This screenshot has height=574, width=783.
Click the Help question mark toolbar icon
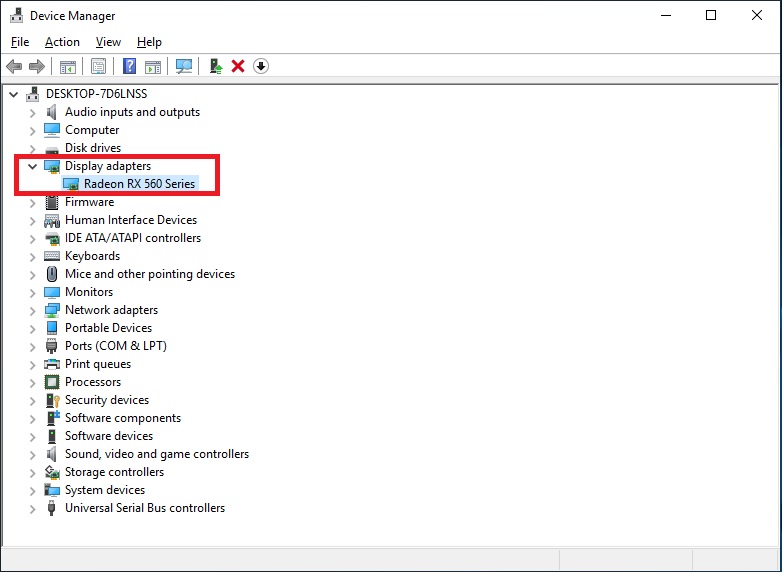pyautogui.click(x=129, y=66)
